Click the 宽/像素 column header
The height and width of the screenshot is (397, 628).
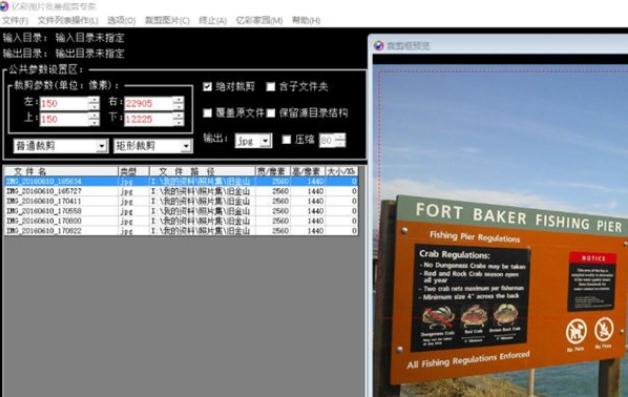click(x=272, y=171)
